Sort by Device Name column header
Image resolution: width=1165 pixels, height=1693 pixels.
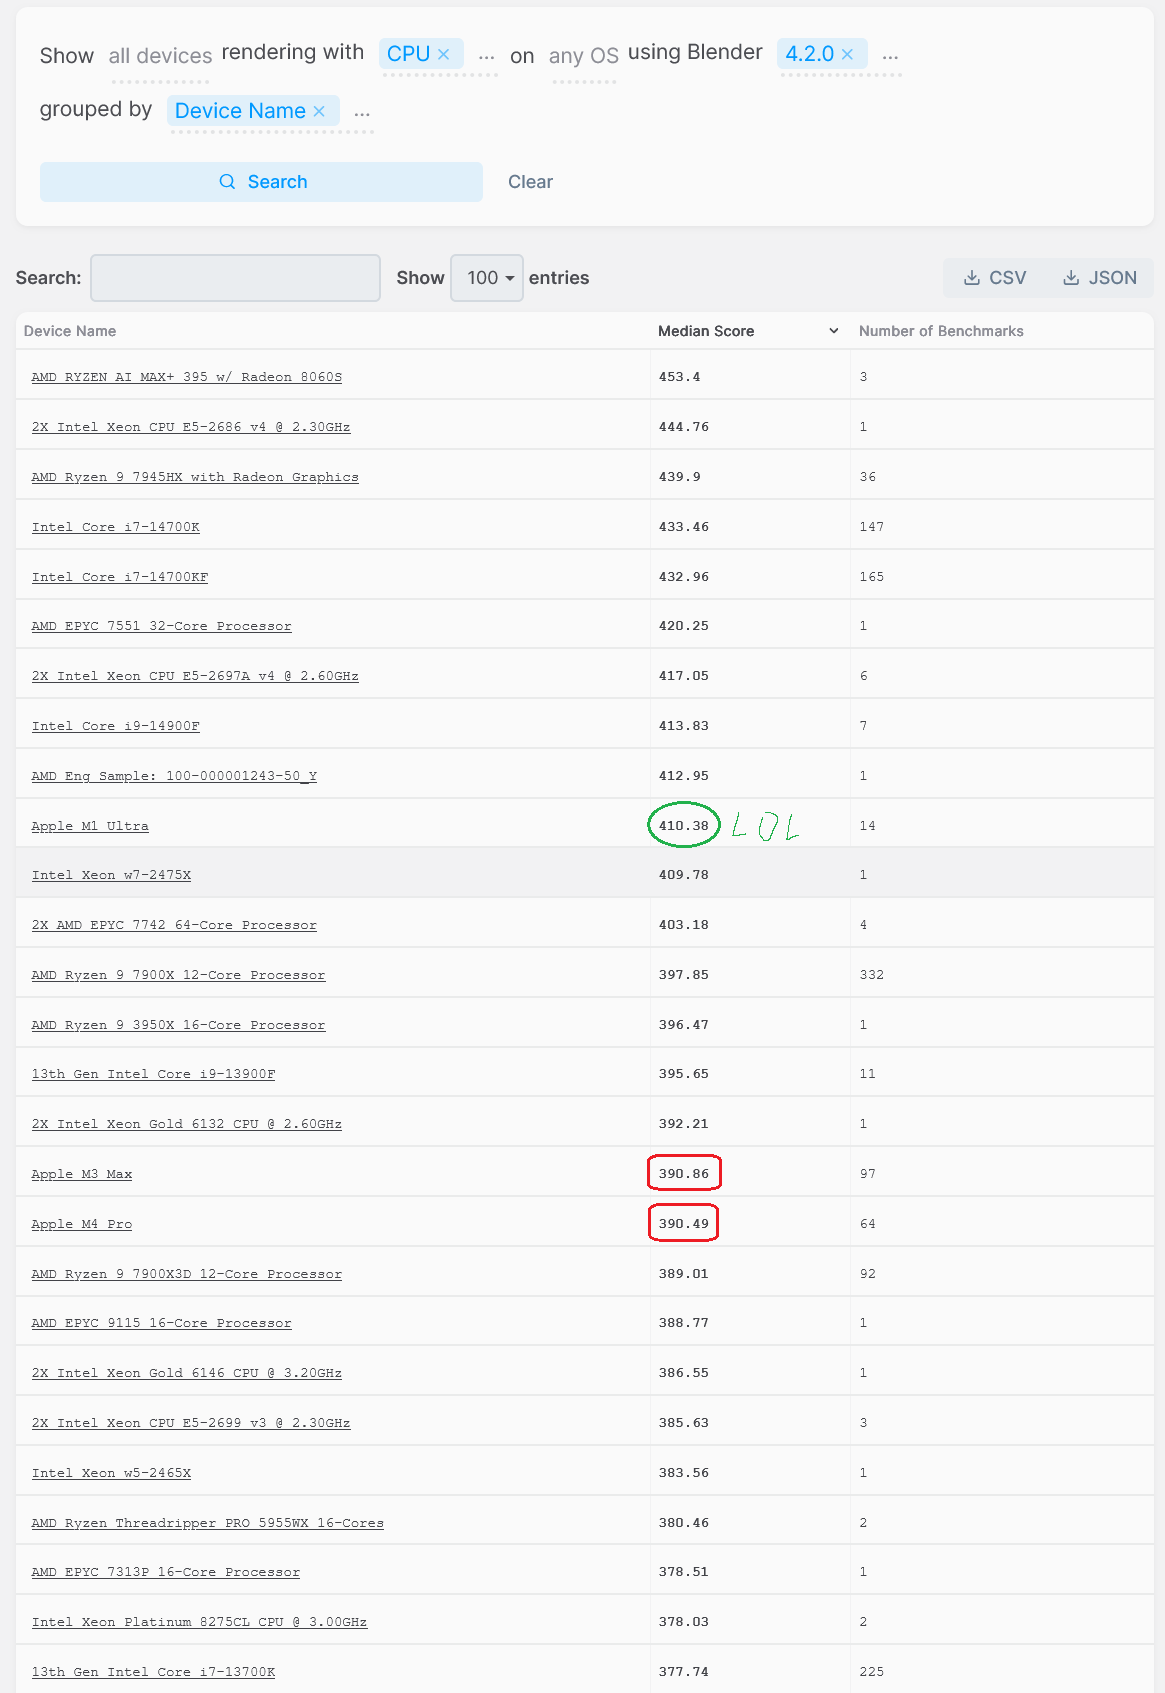click(70, 331)
